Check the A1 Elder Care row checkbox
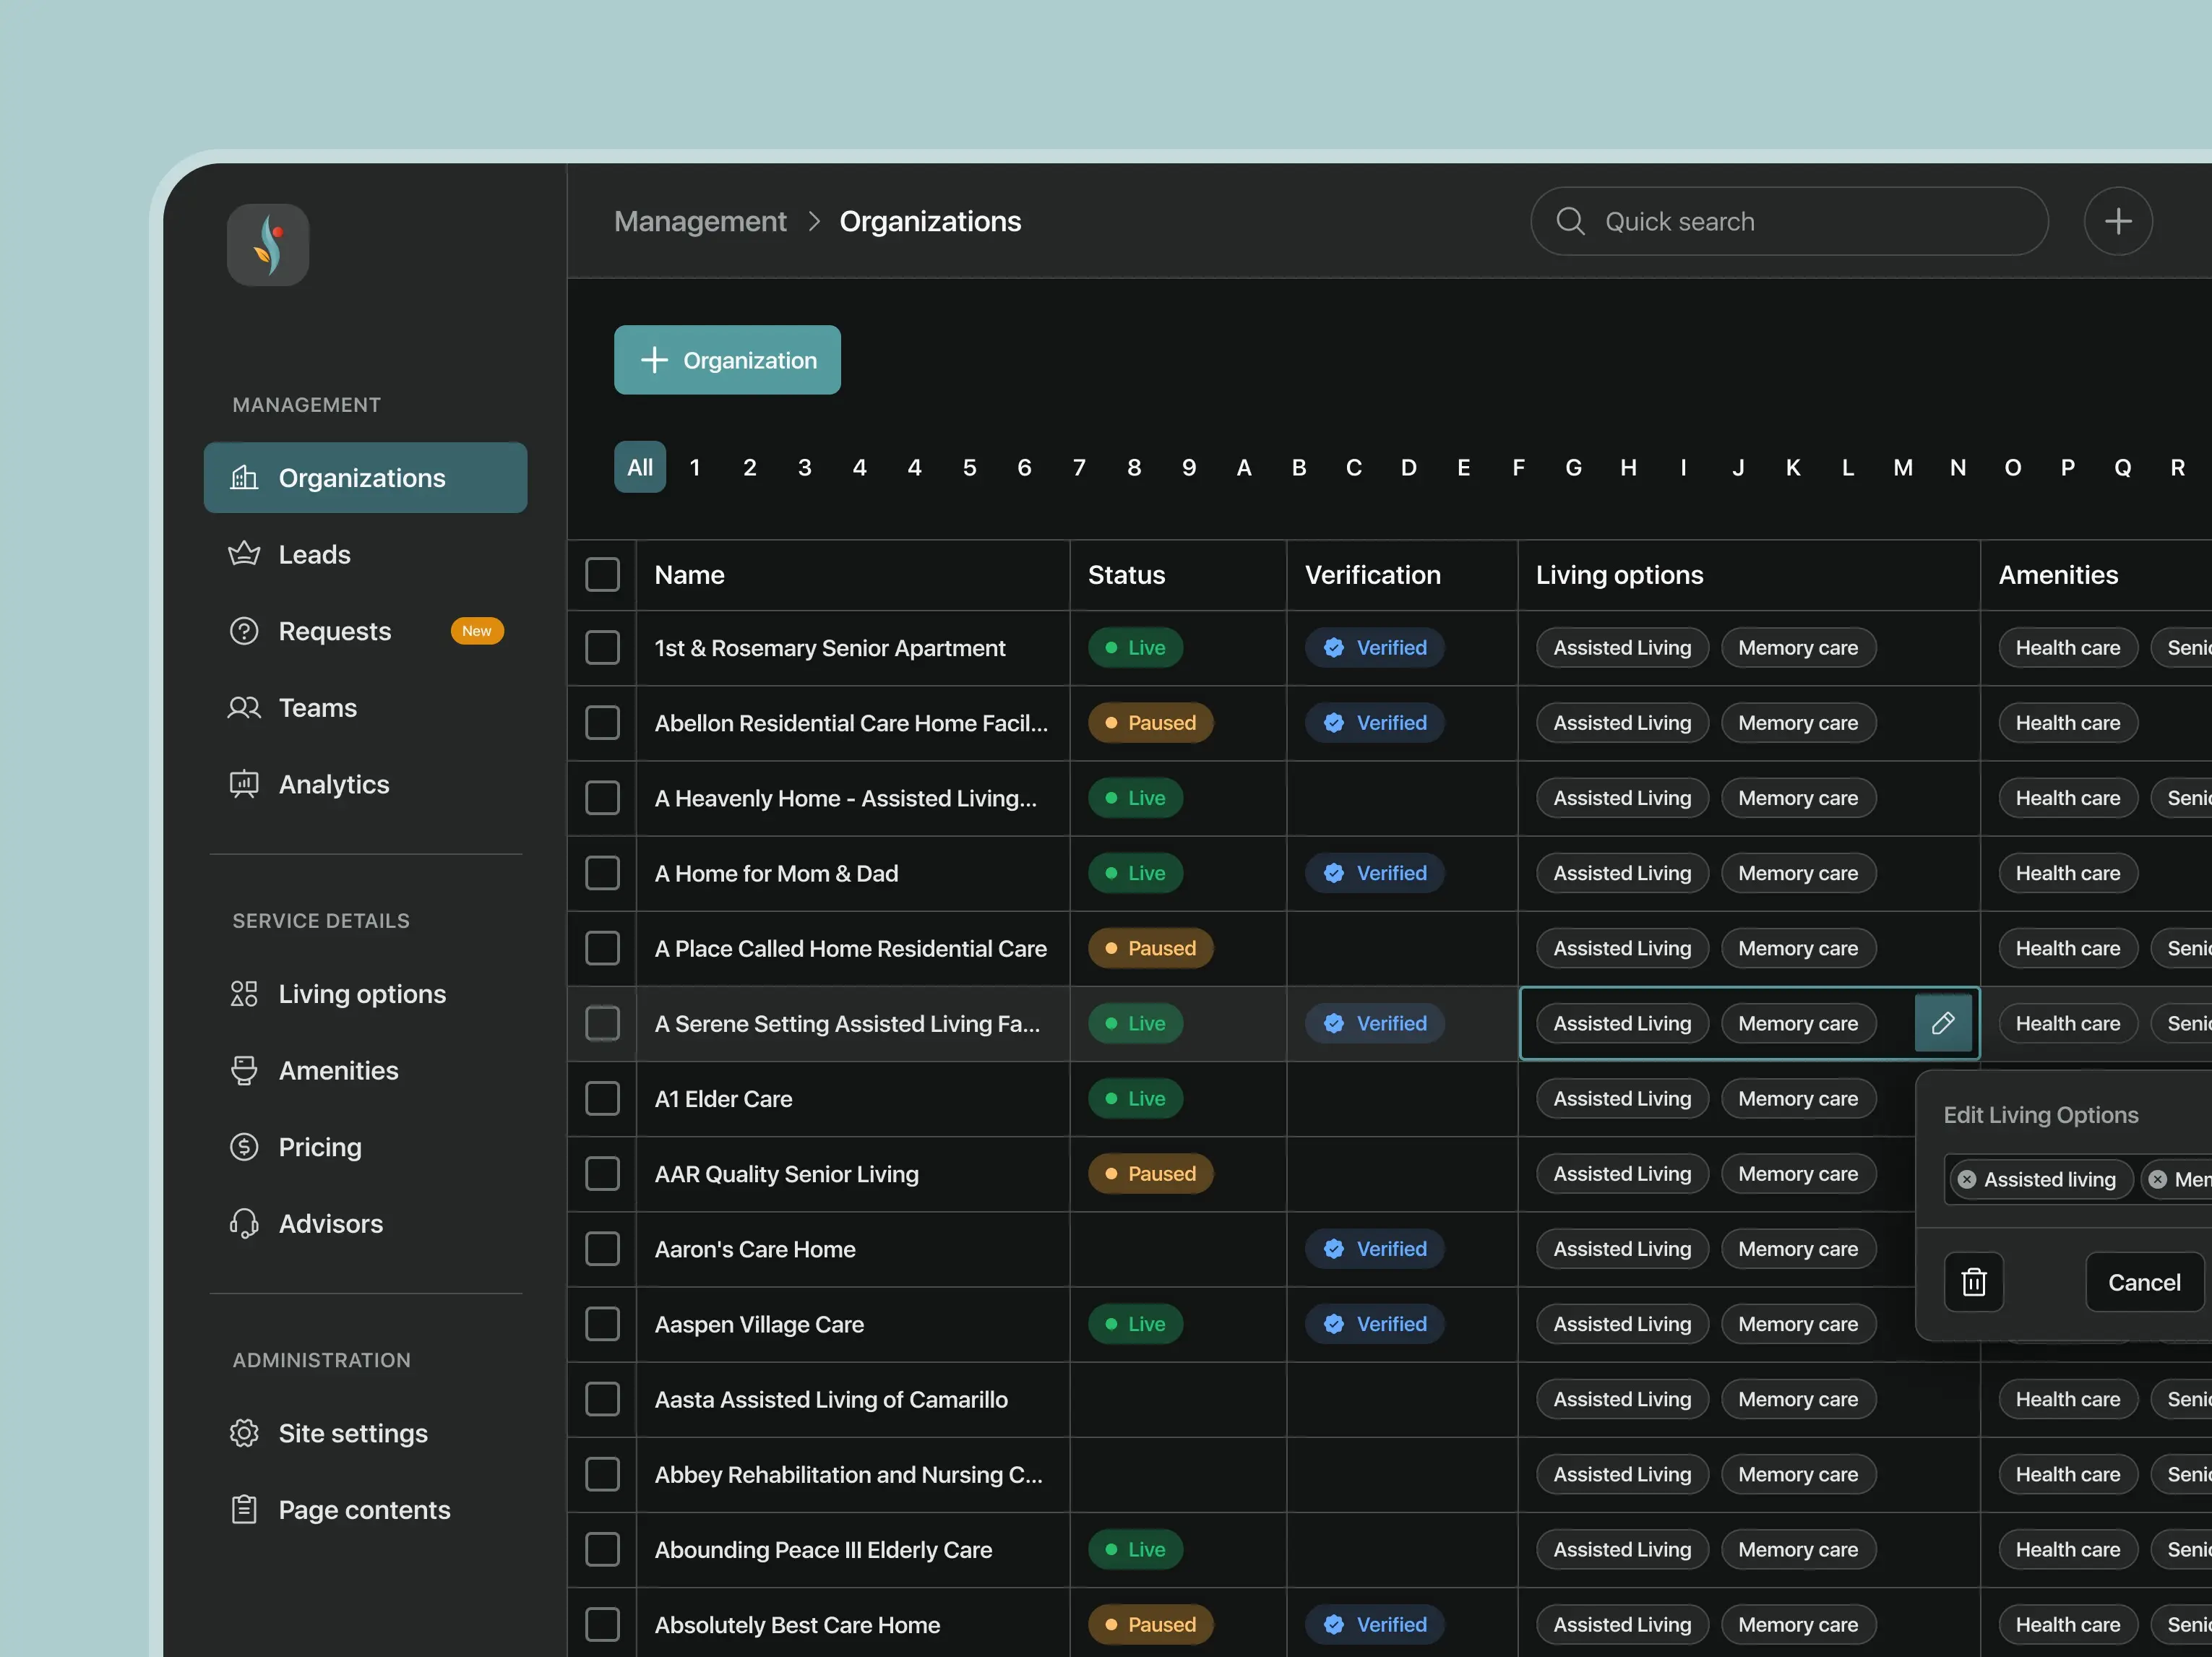 click(602, 1099)
